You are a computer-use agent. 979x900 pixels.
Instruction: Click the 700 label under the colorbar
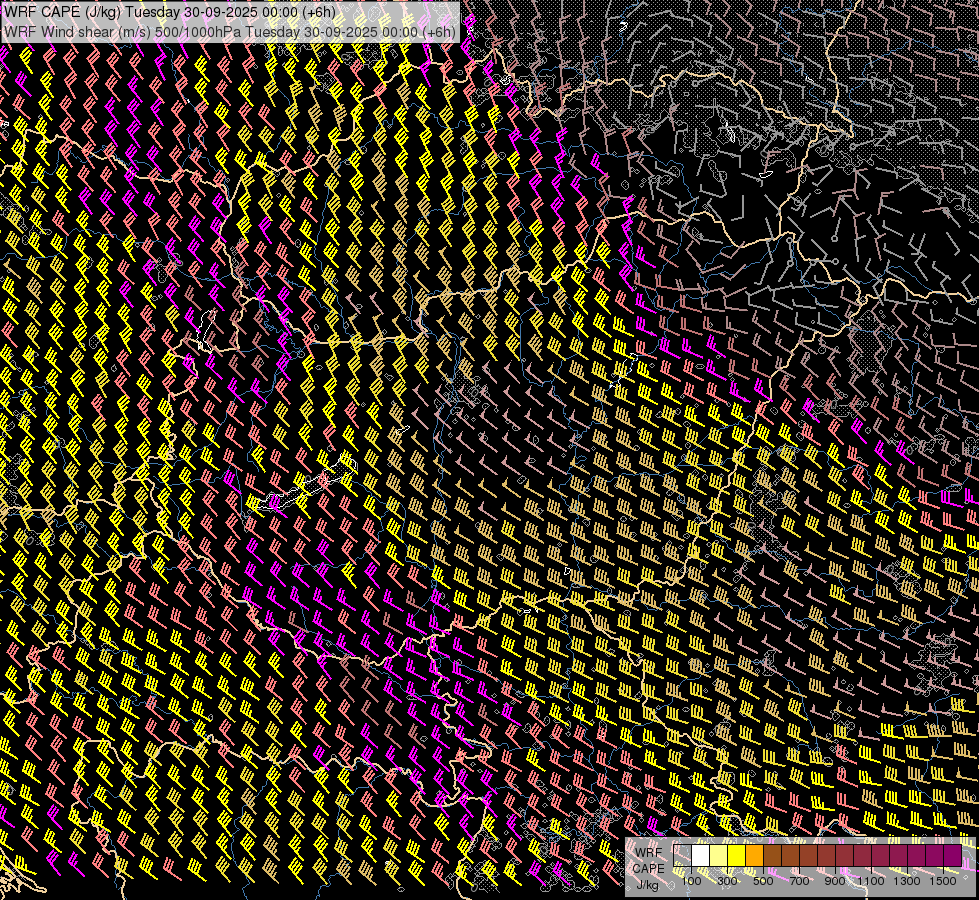(x=799, y=881)
